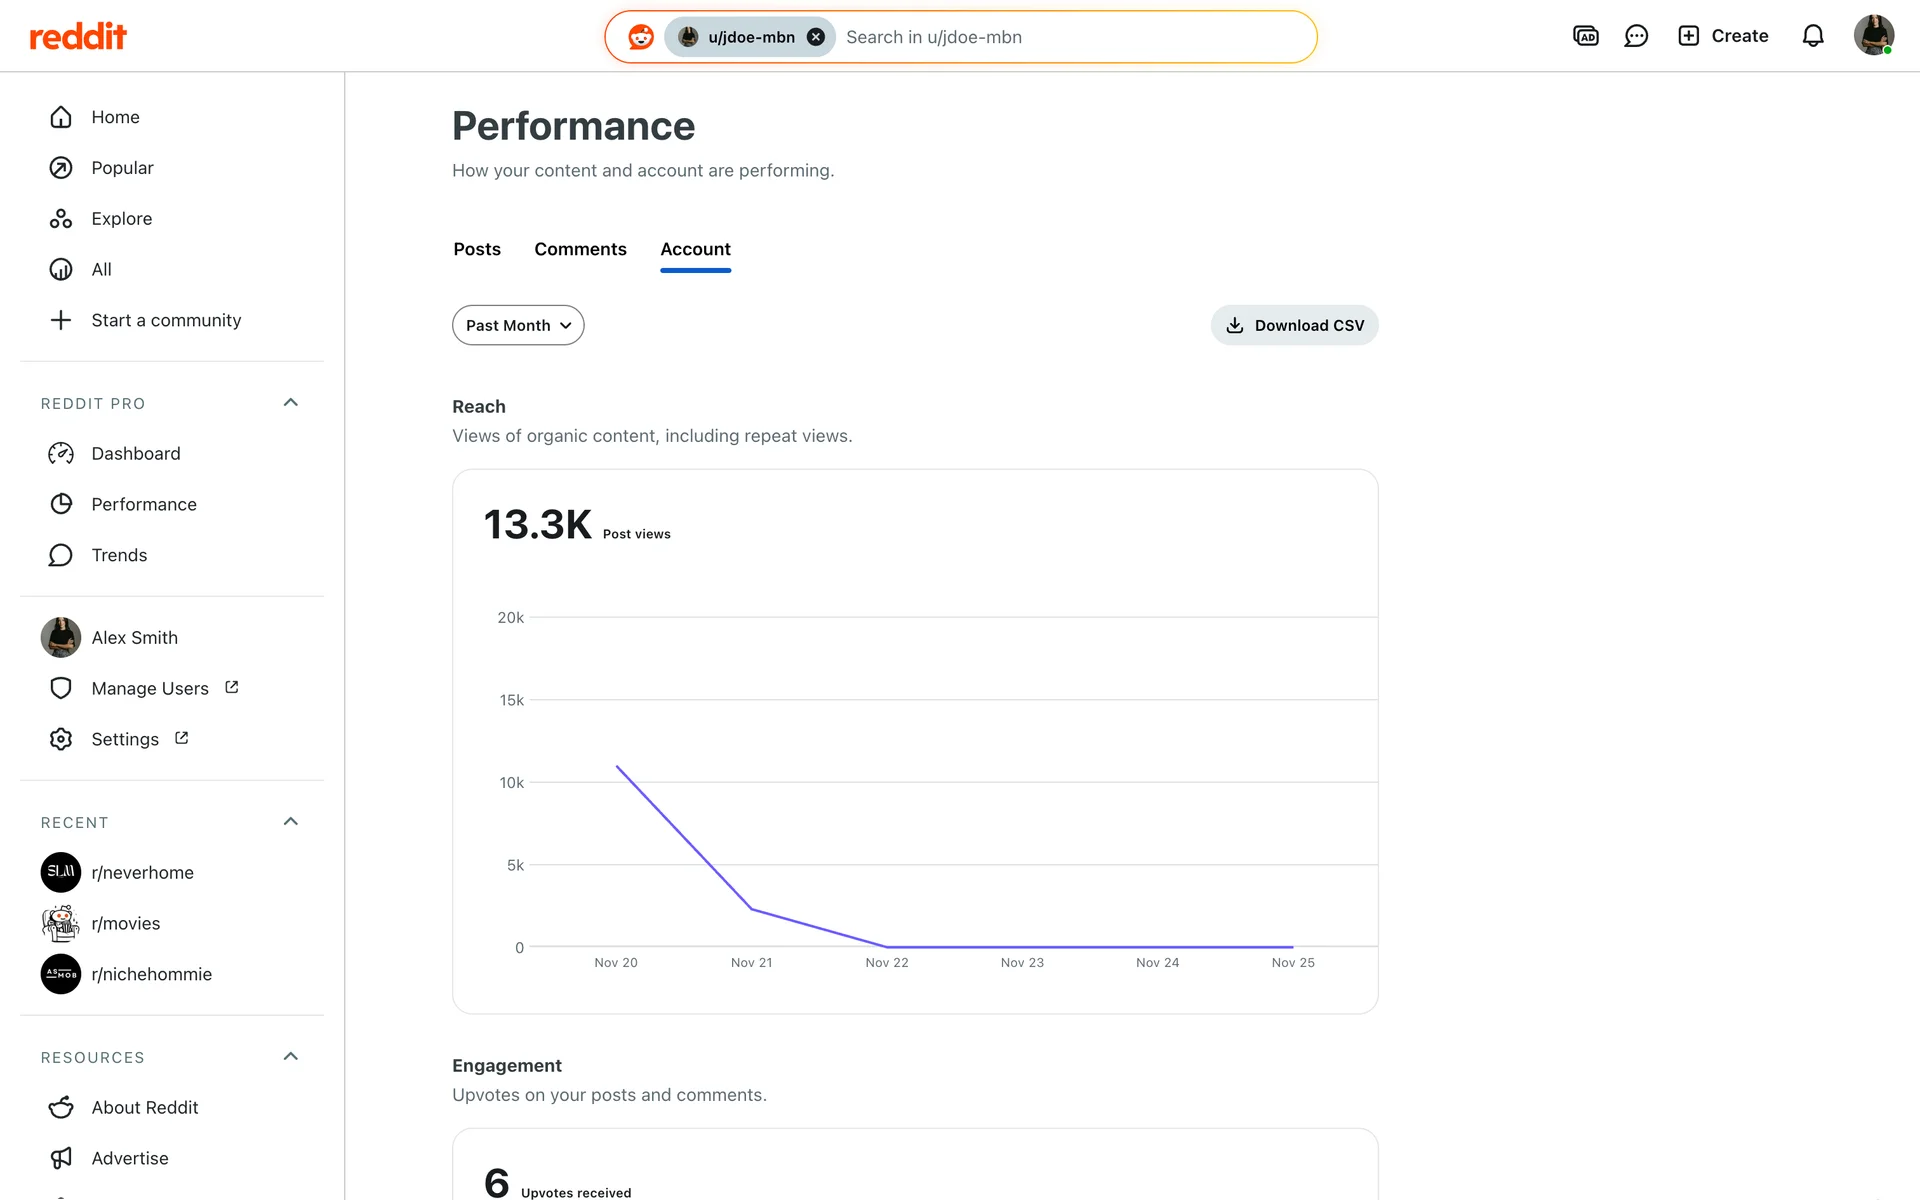Open the user profile avatar menu
The width and height of the screenshot is (1920, 1200).
coord(1873,36)
